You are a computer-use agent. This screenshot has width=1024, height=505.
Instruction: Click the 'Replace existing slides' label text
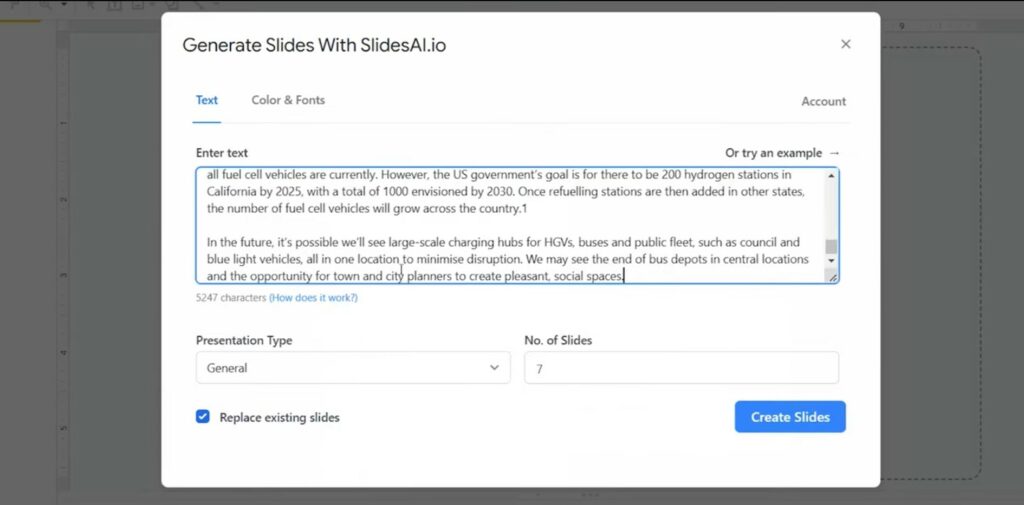280,417
